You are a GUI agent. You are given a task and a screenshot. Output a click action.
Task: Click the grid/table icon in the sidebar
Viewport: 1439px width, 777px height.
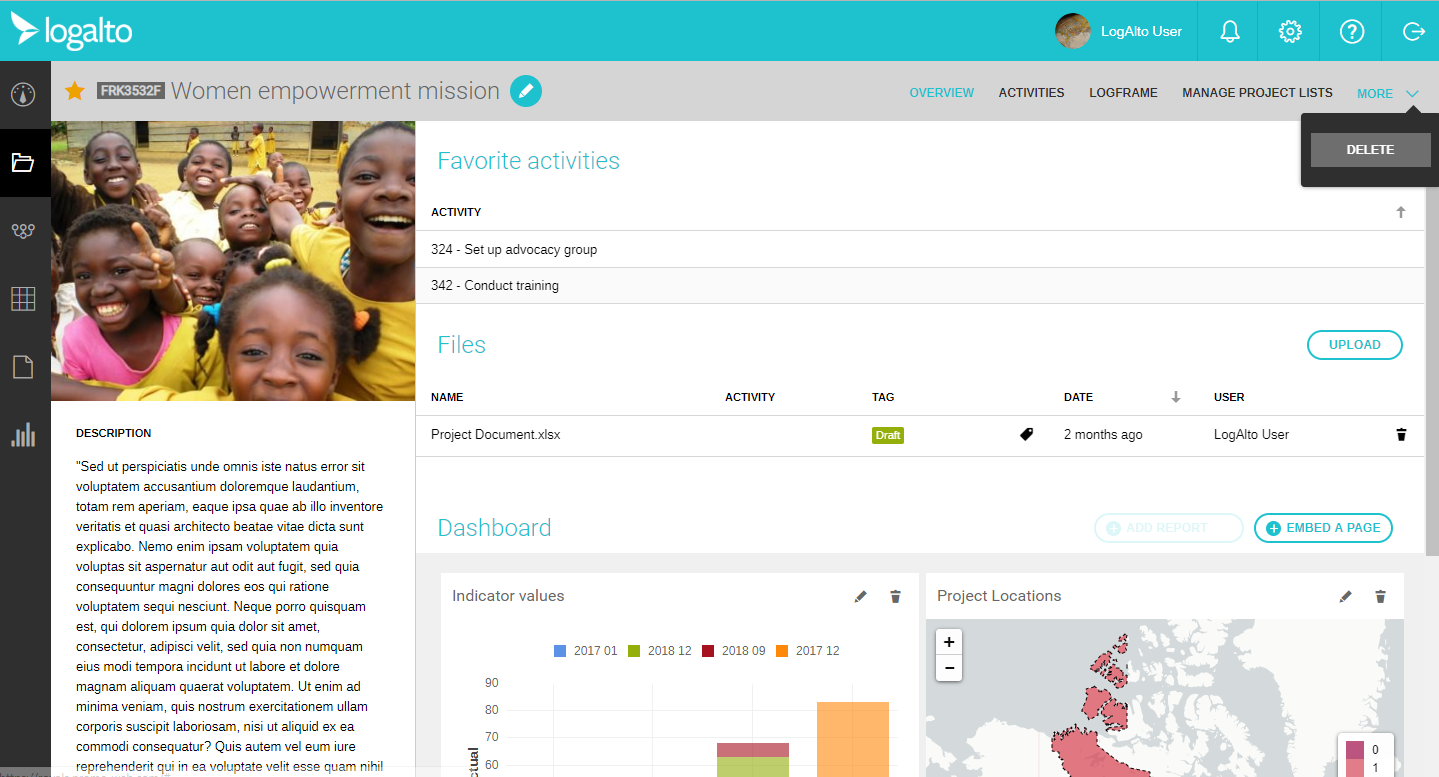pos(23,298)
